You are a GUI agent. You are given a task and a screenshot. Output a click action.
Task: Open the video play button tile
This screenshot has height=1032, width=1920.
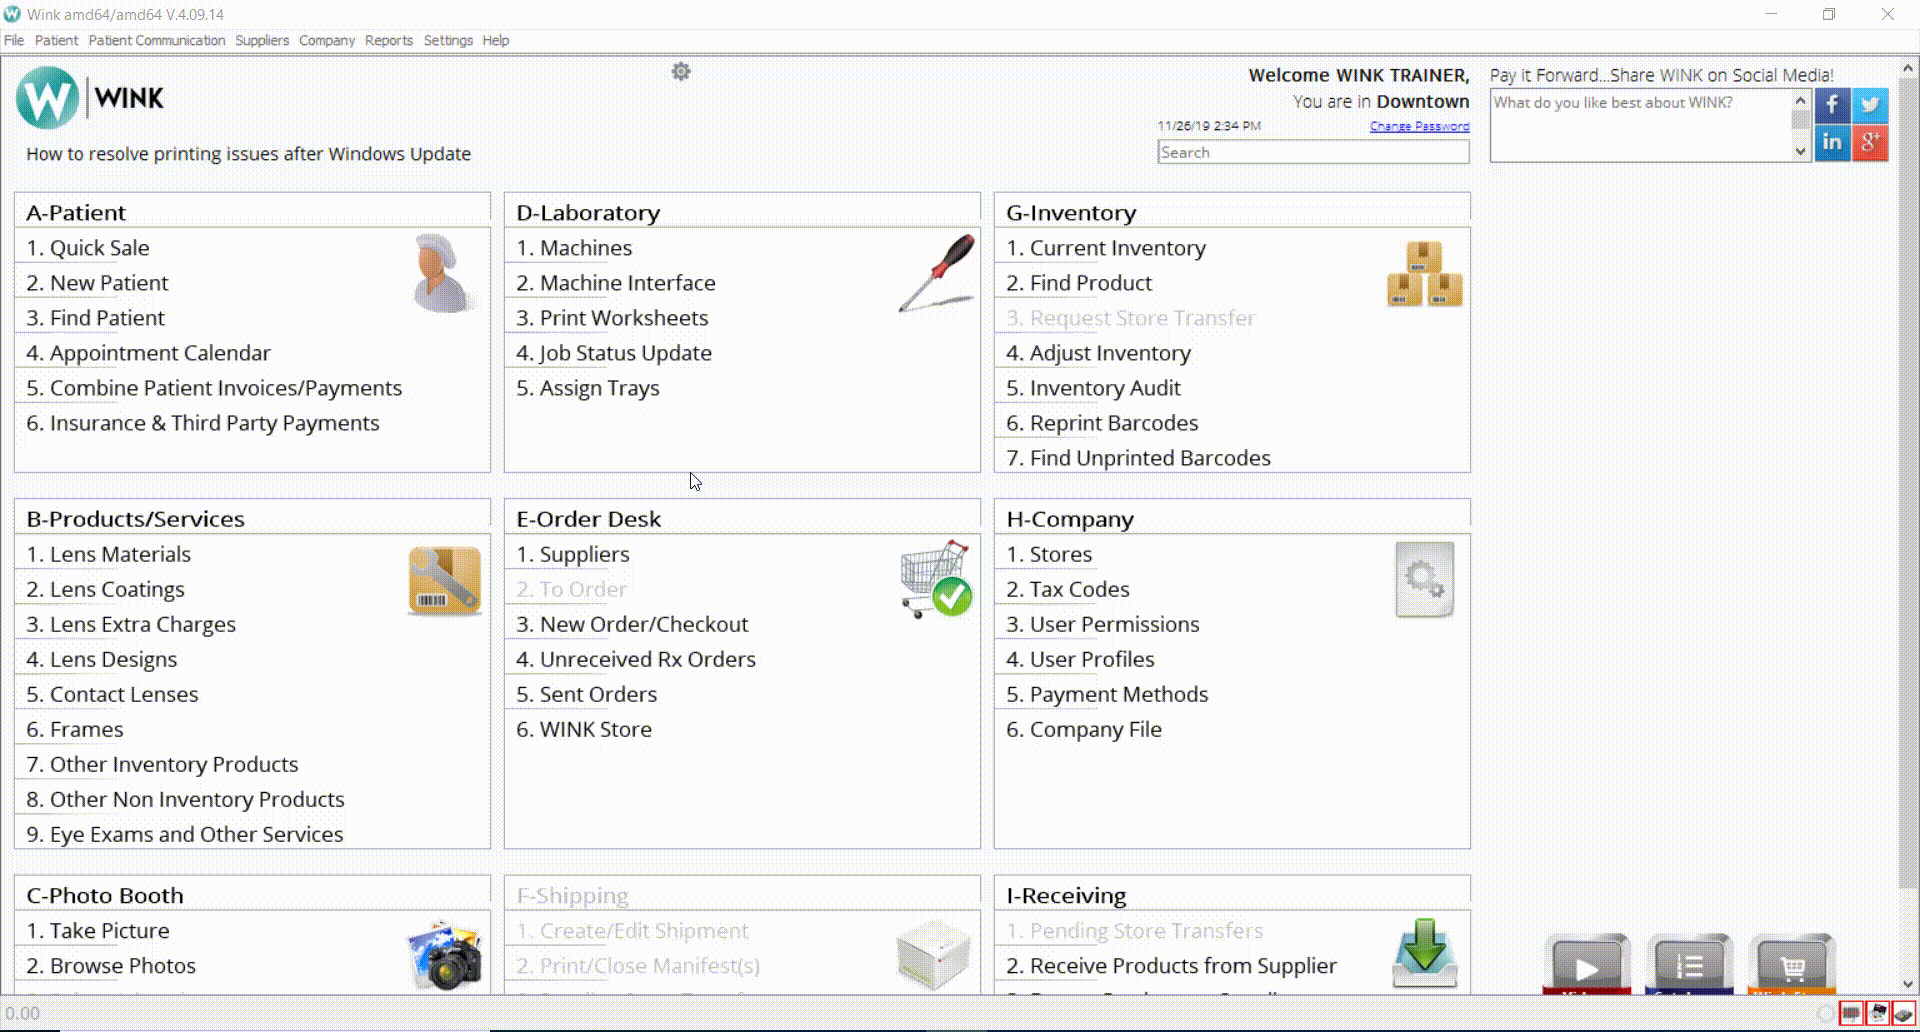click(1587, 964)
